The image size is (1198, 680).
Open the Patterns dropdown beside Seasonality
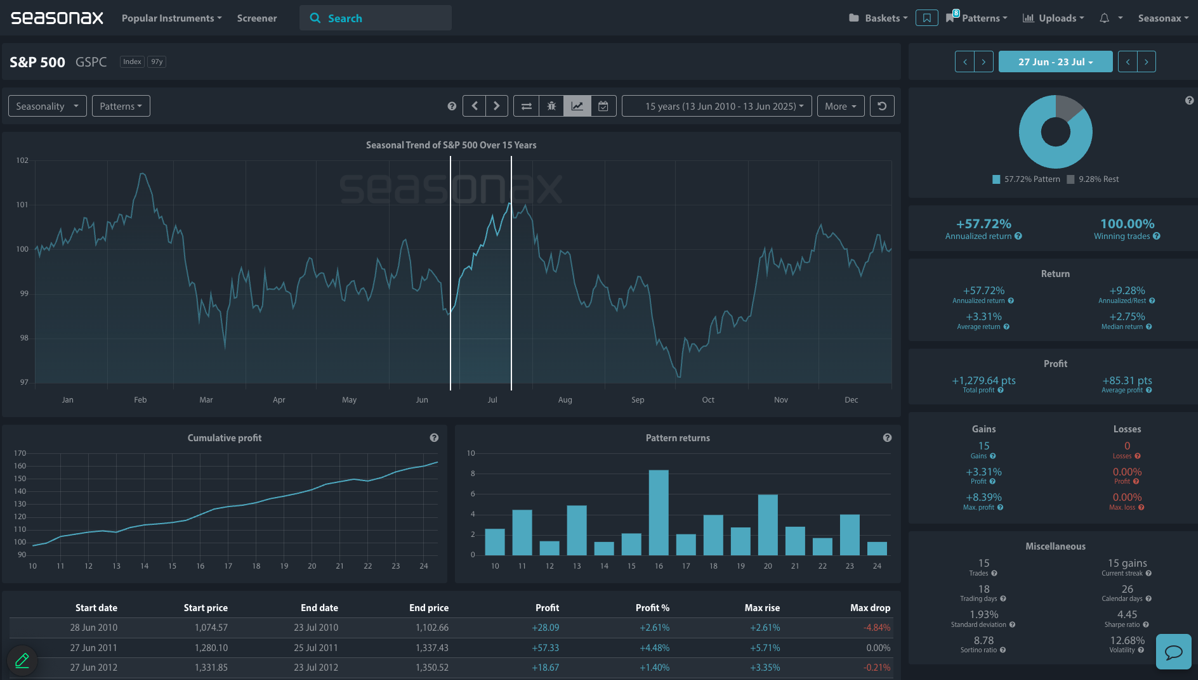point(121,106)
